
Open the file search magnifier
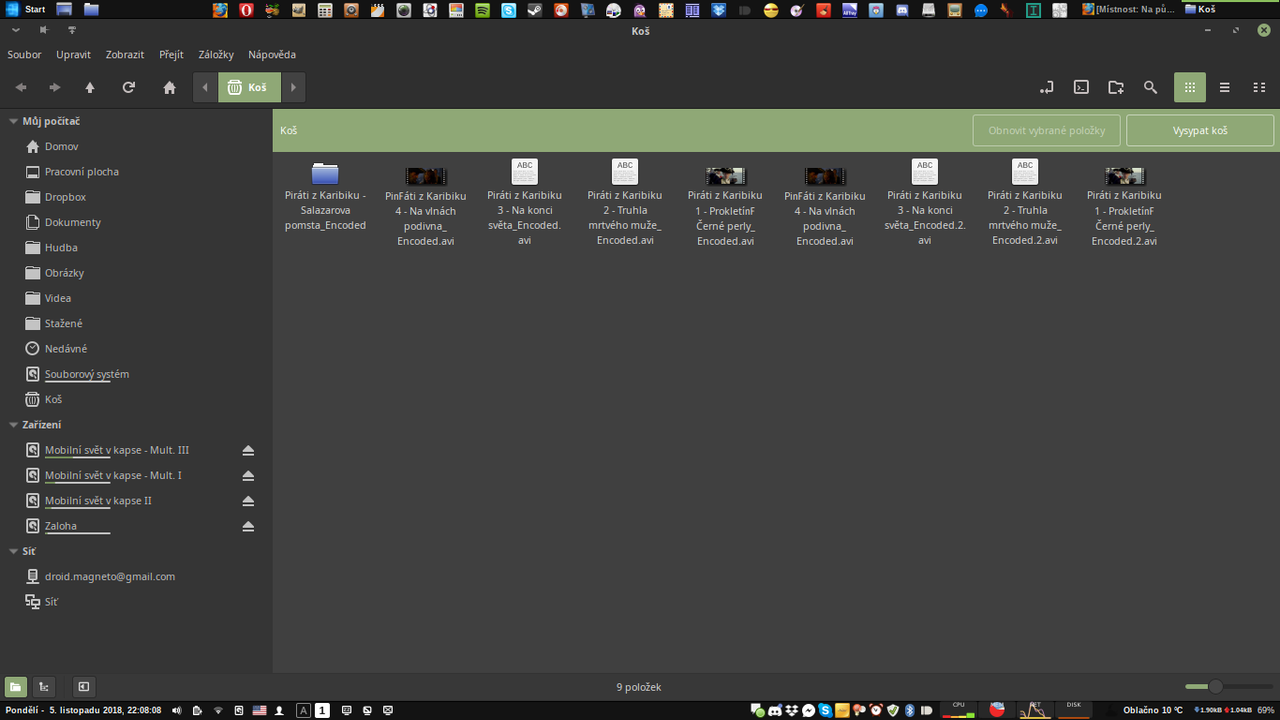coord(1151,87)
